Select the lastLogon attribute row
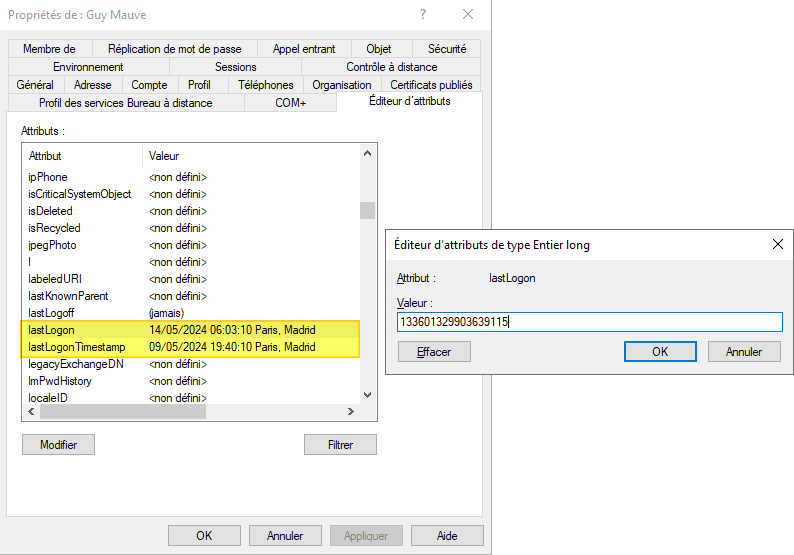Viewport: 794px width, 555px height. click(191, 330)
